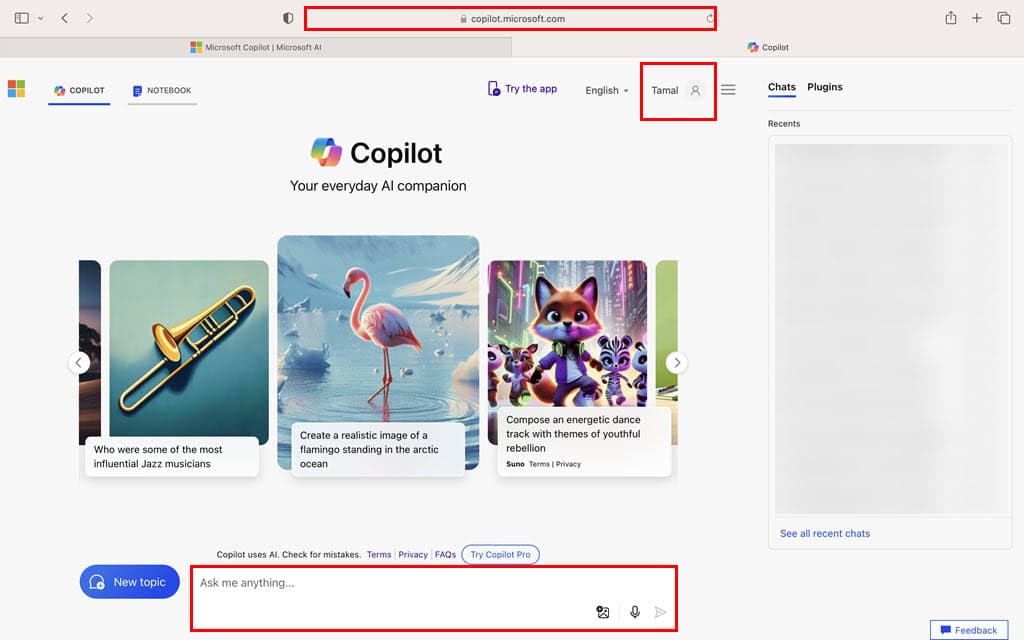Select the NOTEBOOK tab
The width and height of the screenshot is (1024, 640).
162,91
